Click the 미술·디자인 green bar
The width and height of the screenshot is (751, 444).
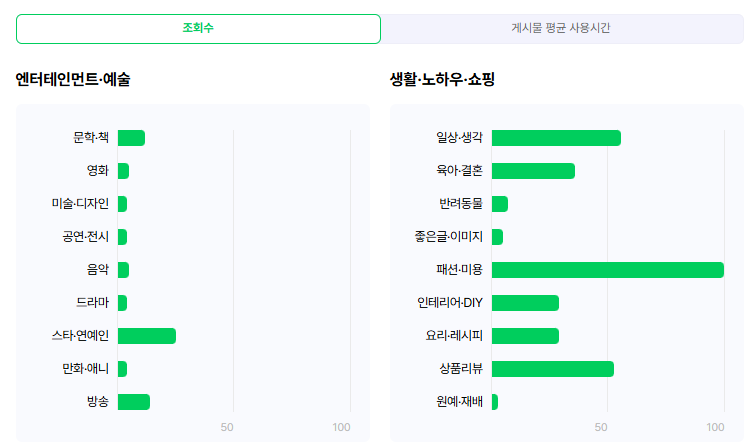(x=122, y=204)
